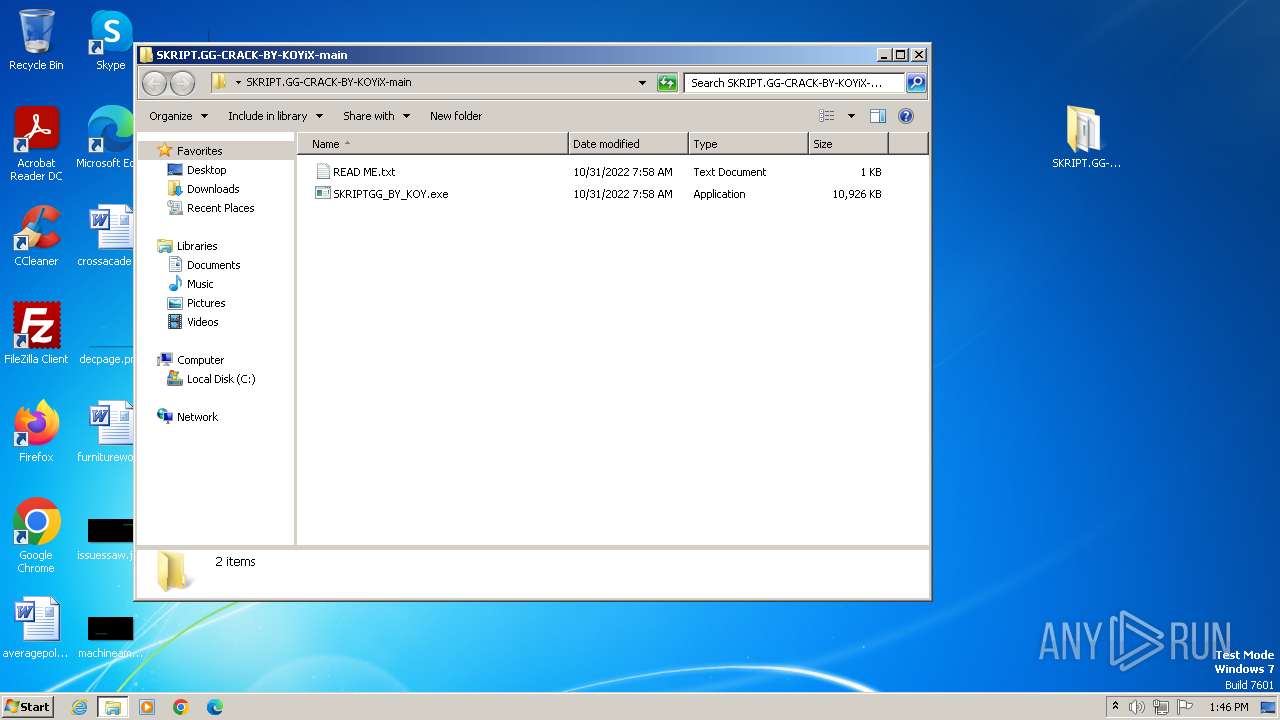Click the volume speaker tray icon
1280x720 pixels.
(1137, 707)
